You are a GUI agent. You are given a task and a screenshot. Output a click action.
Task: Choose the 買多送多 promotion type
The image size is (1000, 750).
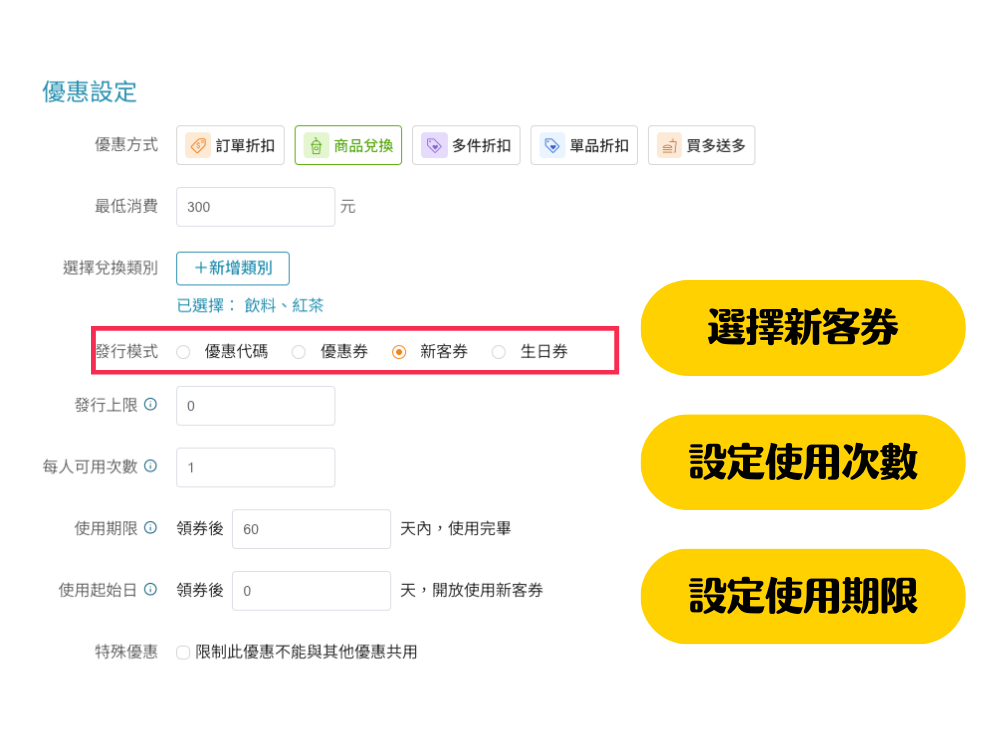pos(701,145)
